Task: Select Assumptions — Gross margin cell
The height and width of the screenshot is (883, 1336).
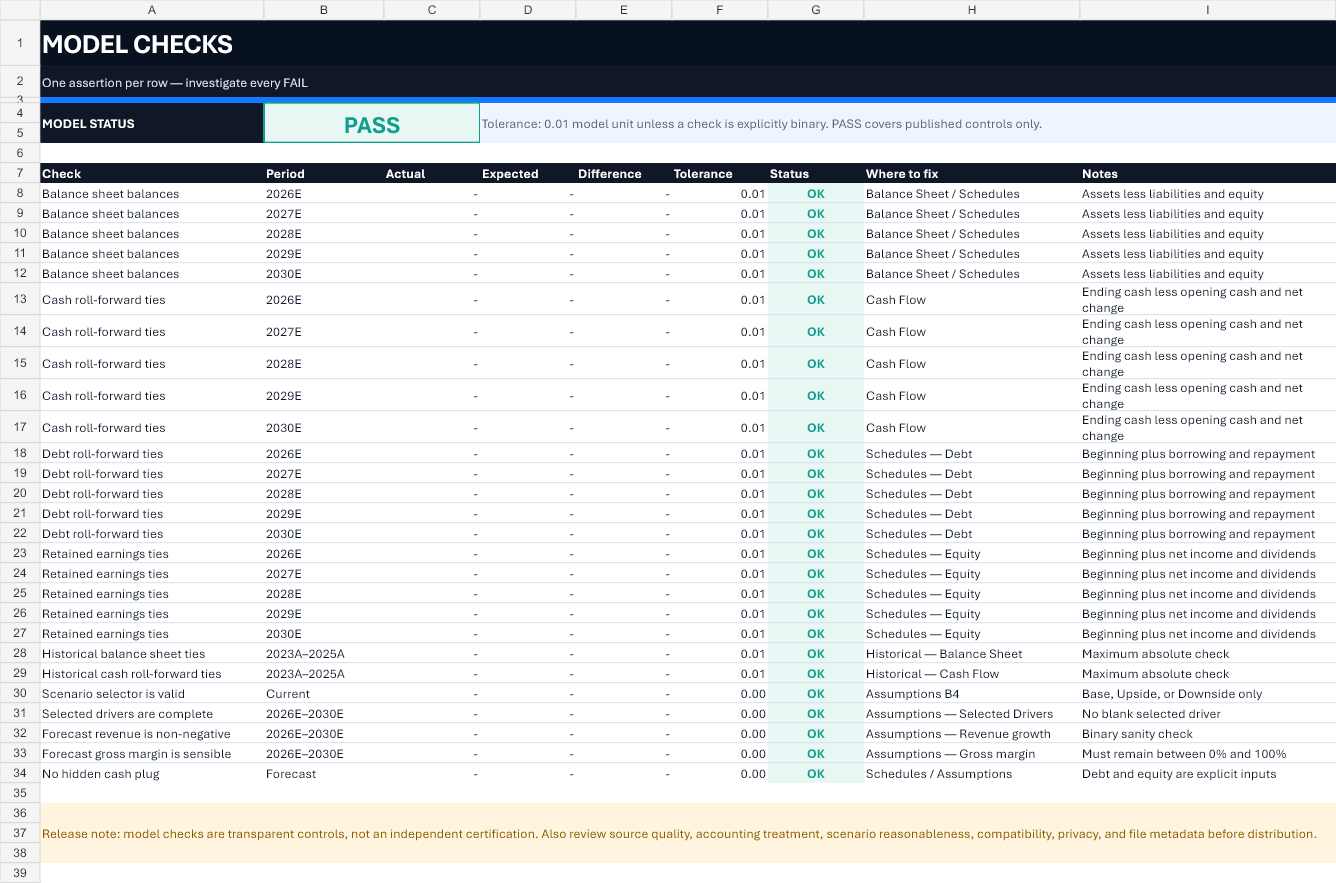Action: [x=972, y=753]
